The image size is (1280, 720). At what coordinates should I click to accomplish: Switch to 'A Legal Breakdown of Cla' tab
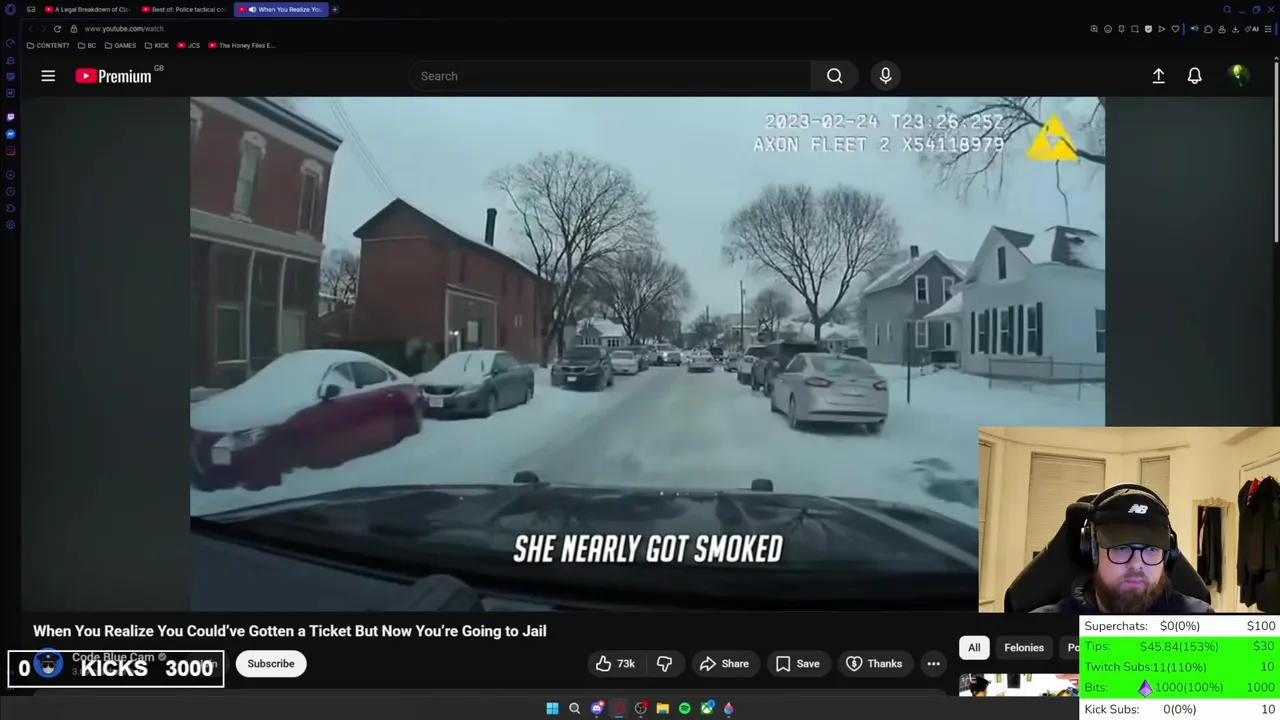[x=87, y=9]
